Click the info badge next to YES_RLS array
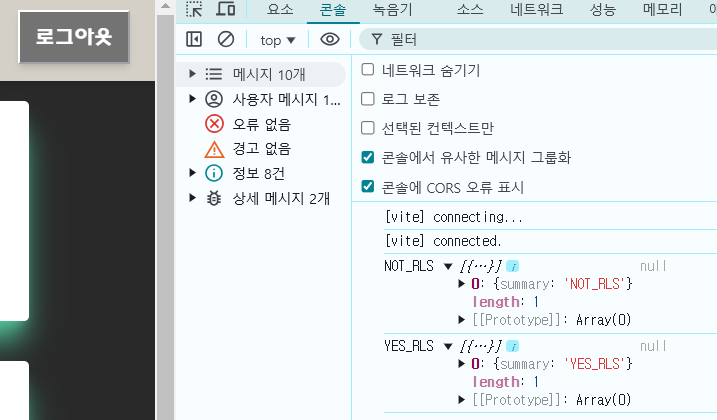Image resolution: width=717 pixels, height=420 pixels. click(513, 346)
